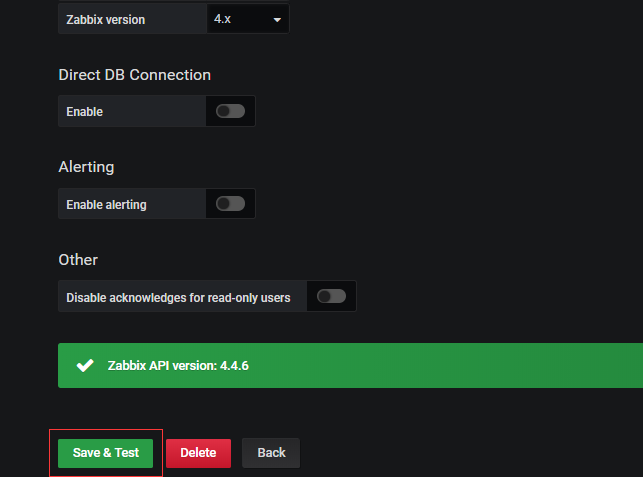Viewport: 643px width, 477px height.
Task: Click the Enable label under Direct DB Connection
Action: (x=84, y=112)
